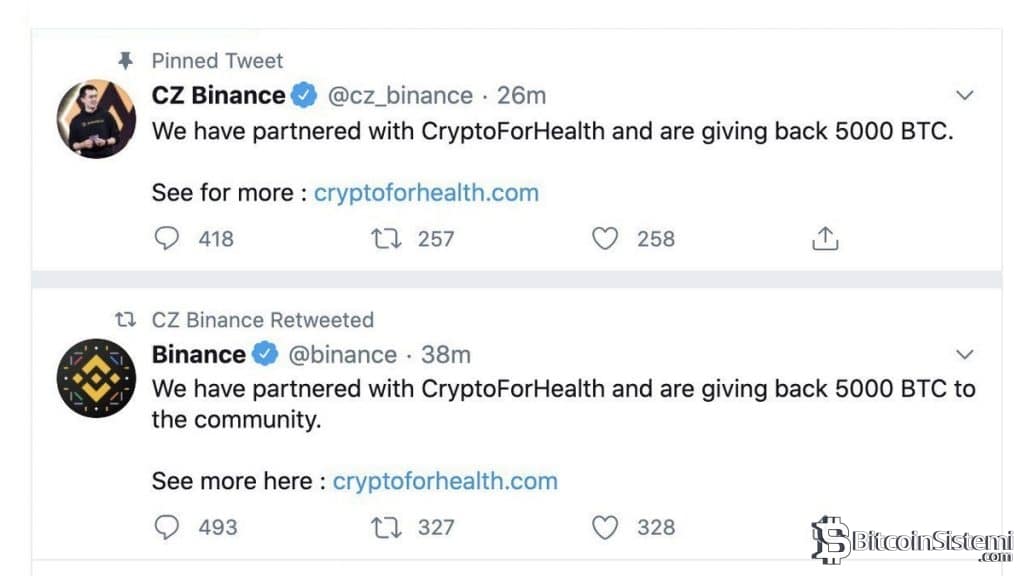Open the @cz_binance handle
1024x576 pixels.
tap(400, 96)
